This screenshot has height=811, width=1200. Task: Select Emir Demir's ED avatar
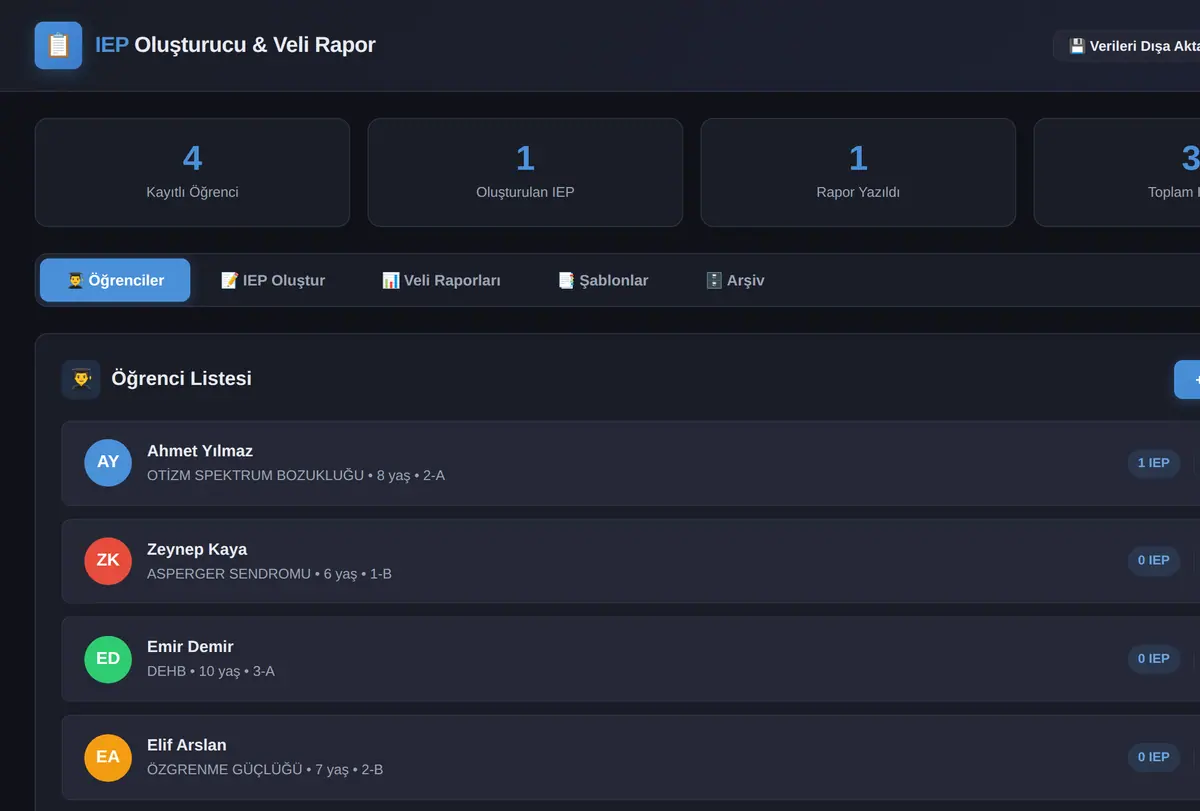point(108,659)
